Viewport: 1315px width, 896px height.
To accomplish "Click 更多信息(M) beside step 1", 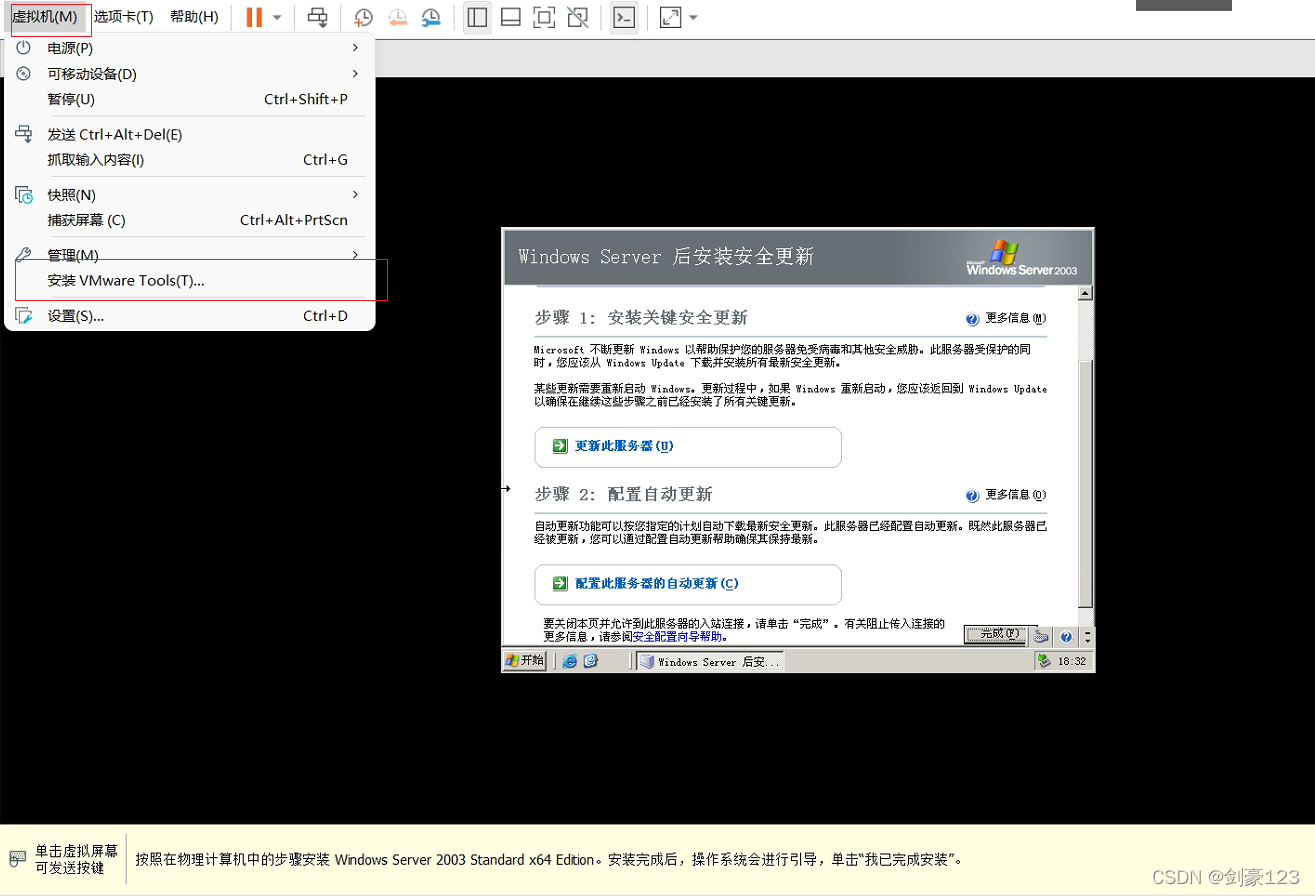I will [x=1015, y=319].
